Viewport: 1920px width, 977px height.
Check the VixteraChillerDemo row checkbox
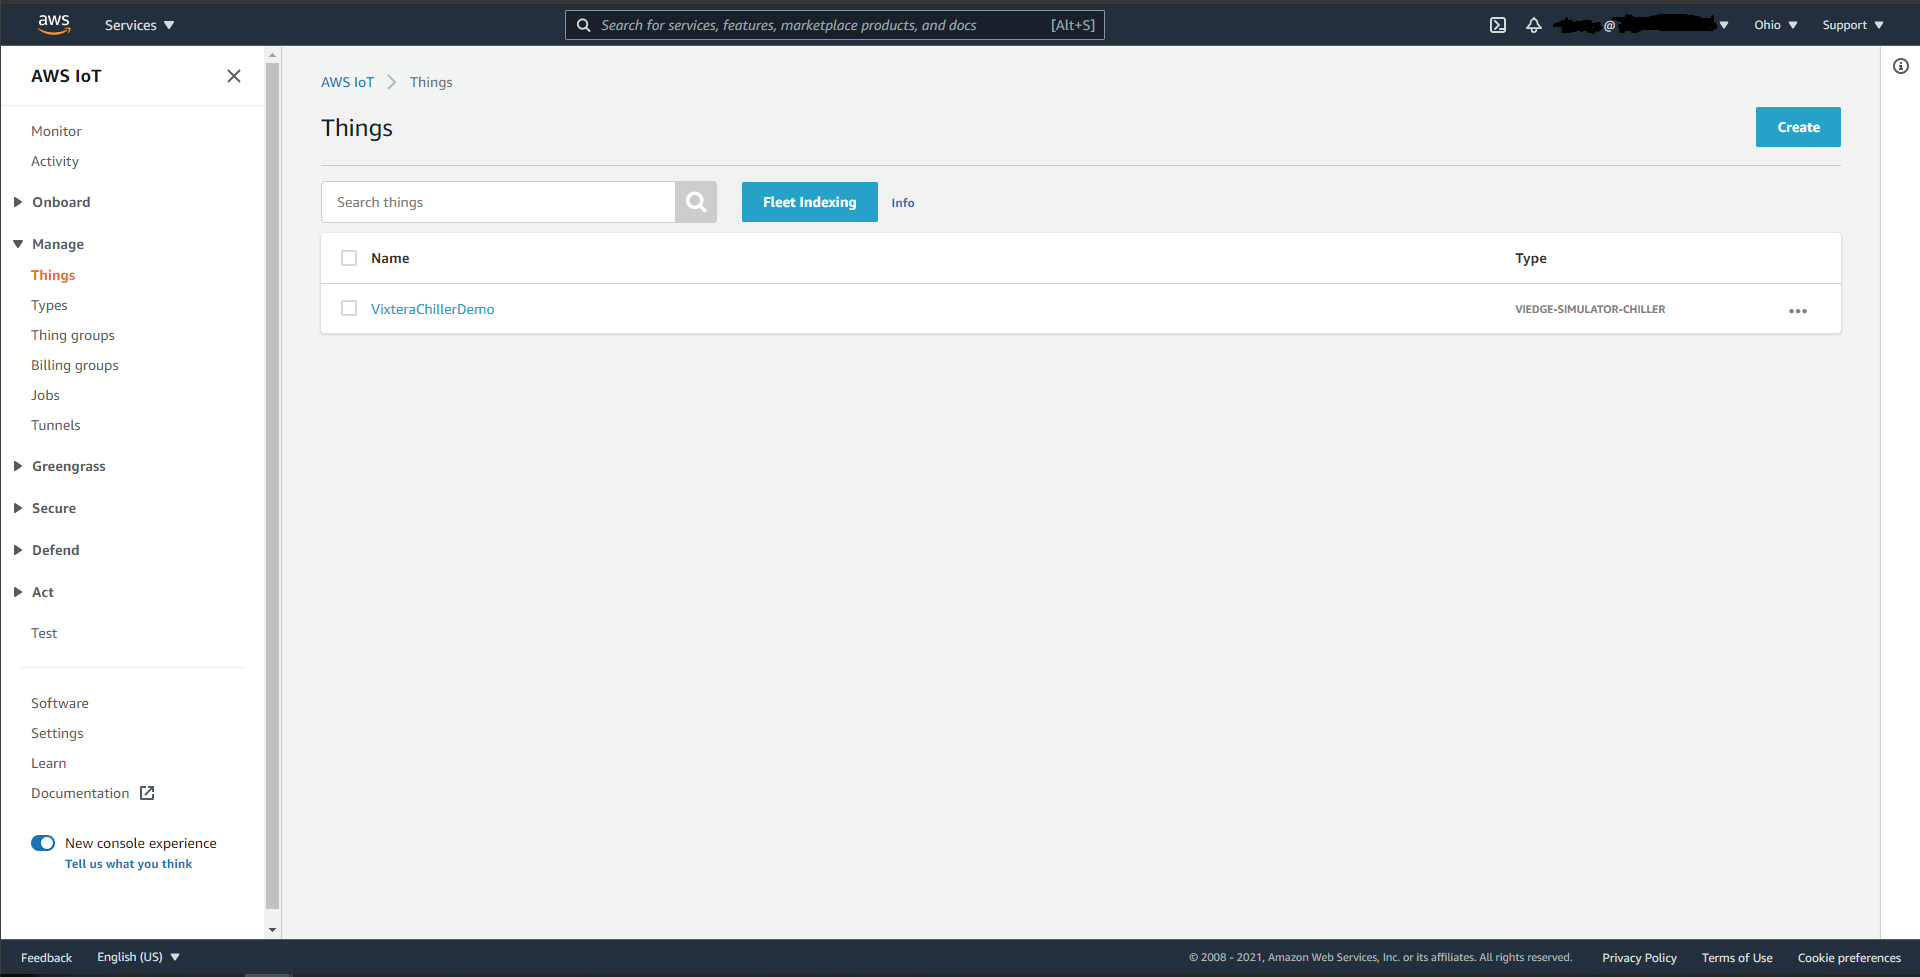pyautogui.click(x=349, y=308)
